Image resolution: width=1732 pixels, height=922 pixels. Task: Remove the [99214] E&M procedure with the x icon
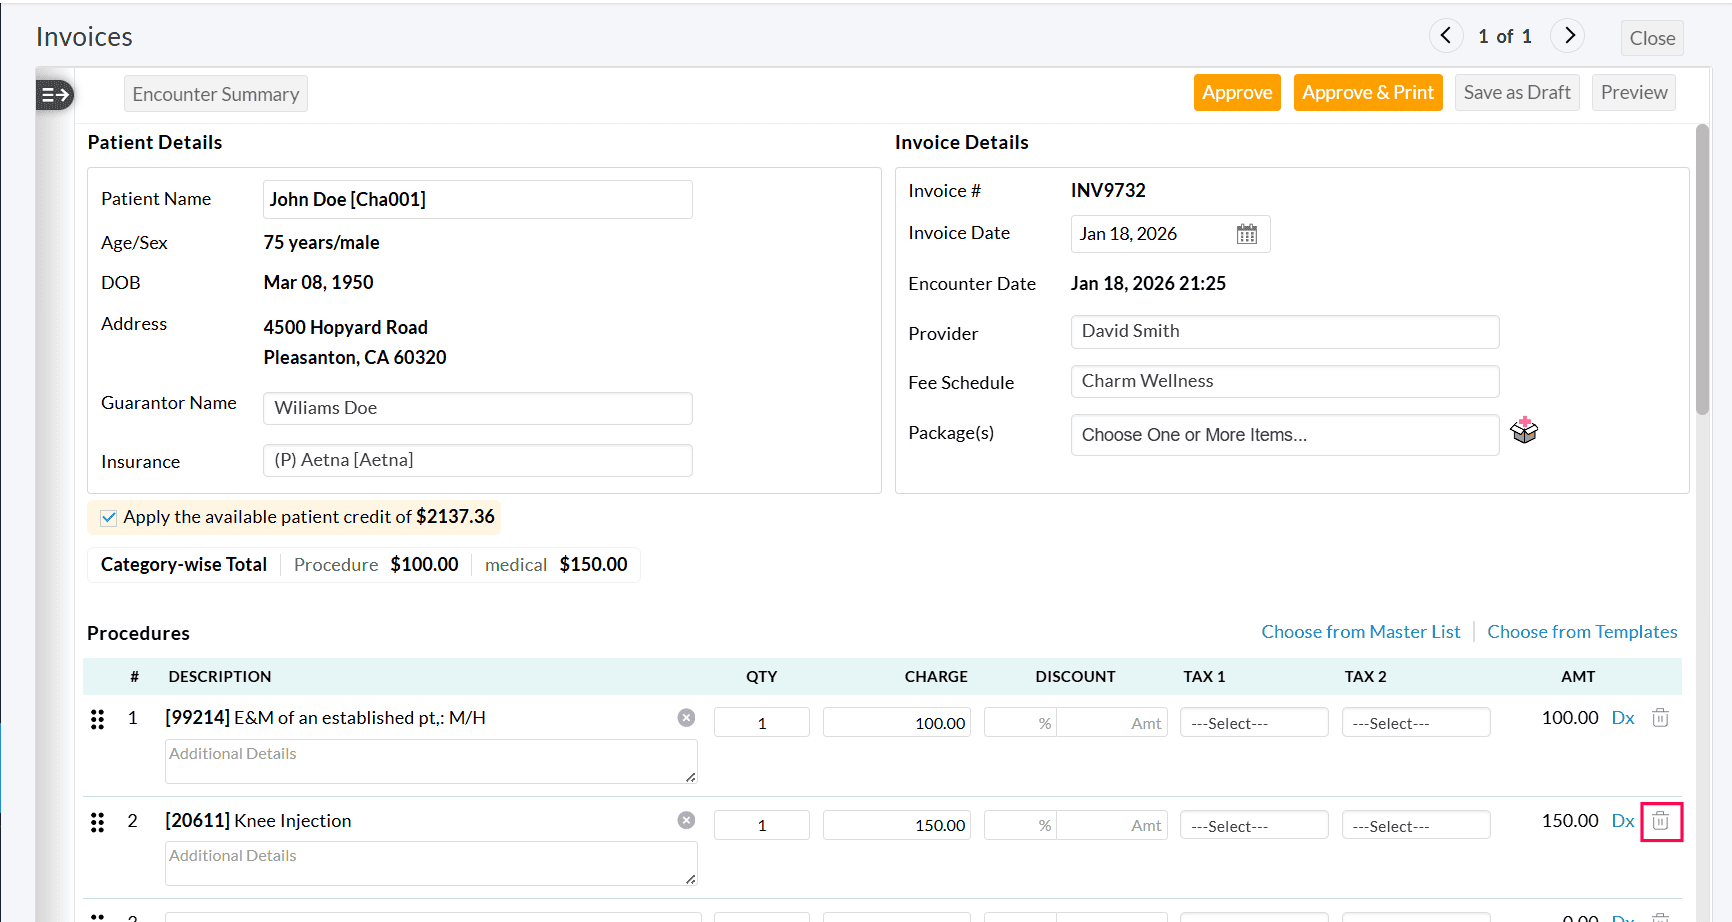[x=686, y=717]
